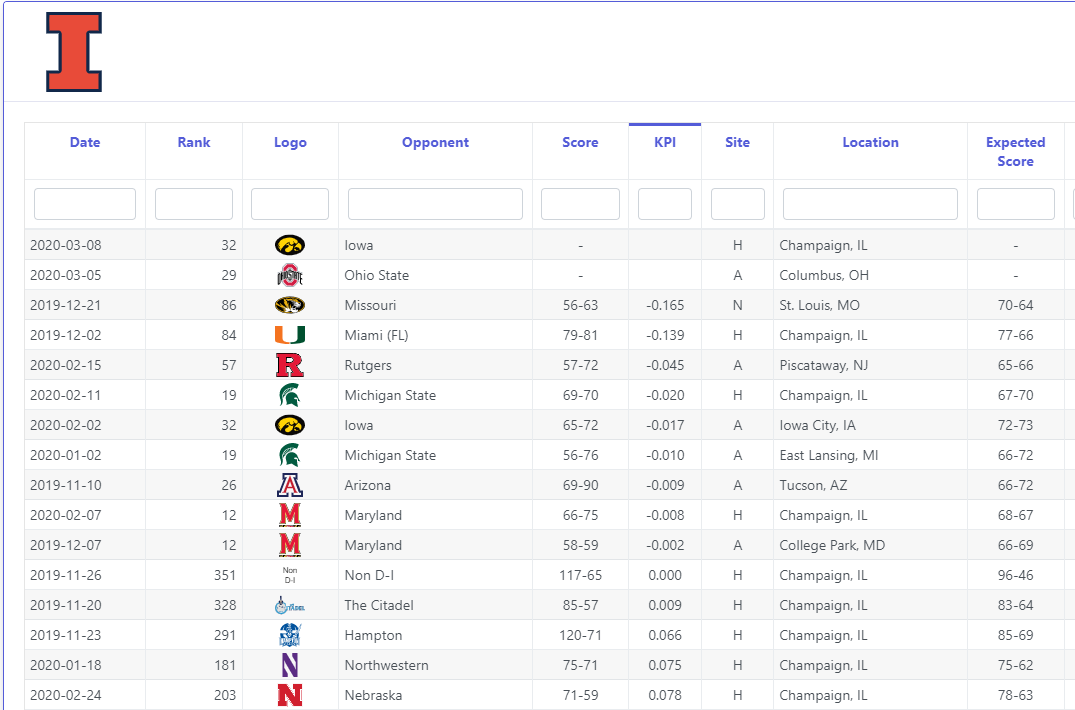Screen dimensions: 1075x710
Task: Click the Illinois orange I logo
Action: click(x=74, y=52)
